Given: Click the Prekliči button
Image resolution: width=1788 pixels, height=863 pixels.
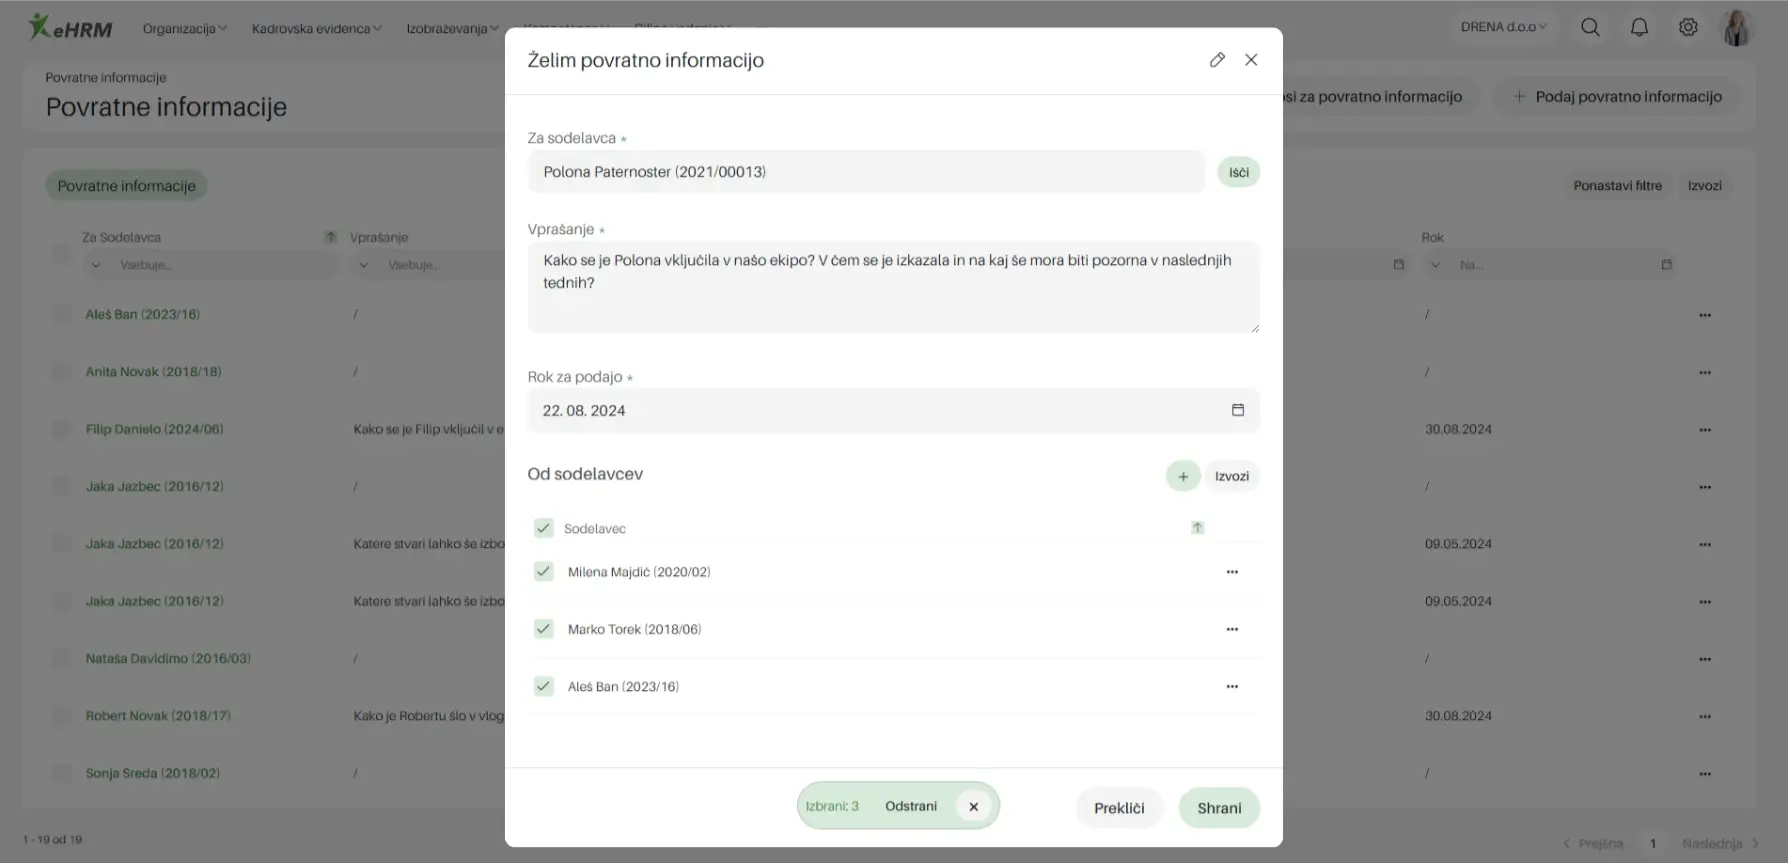Looking at the screenshot, I should point(1119,808).
